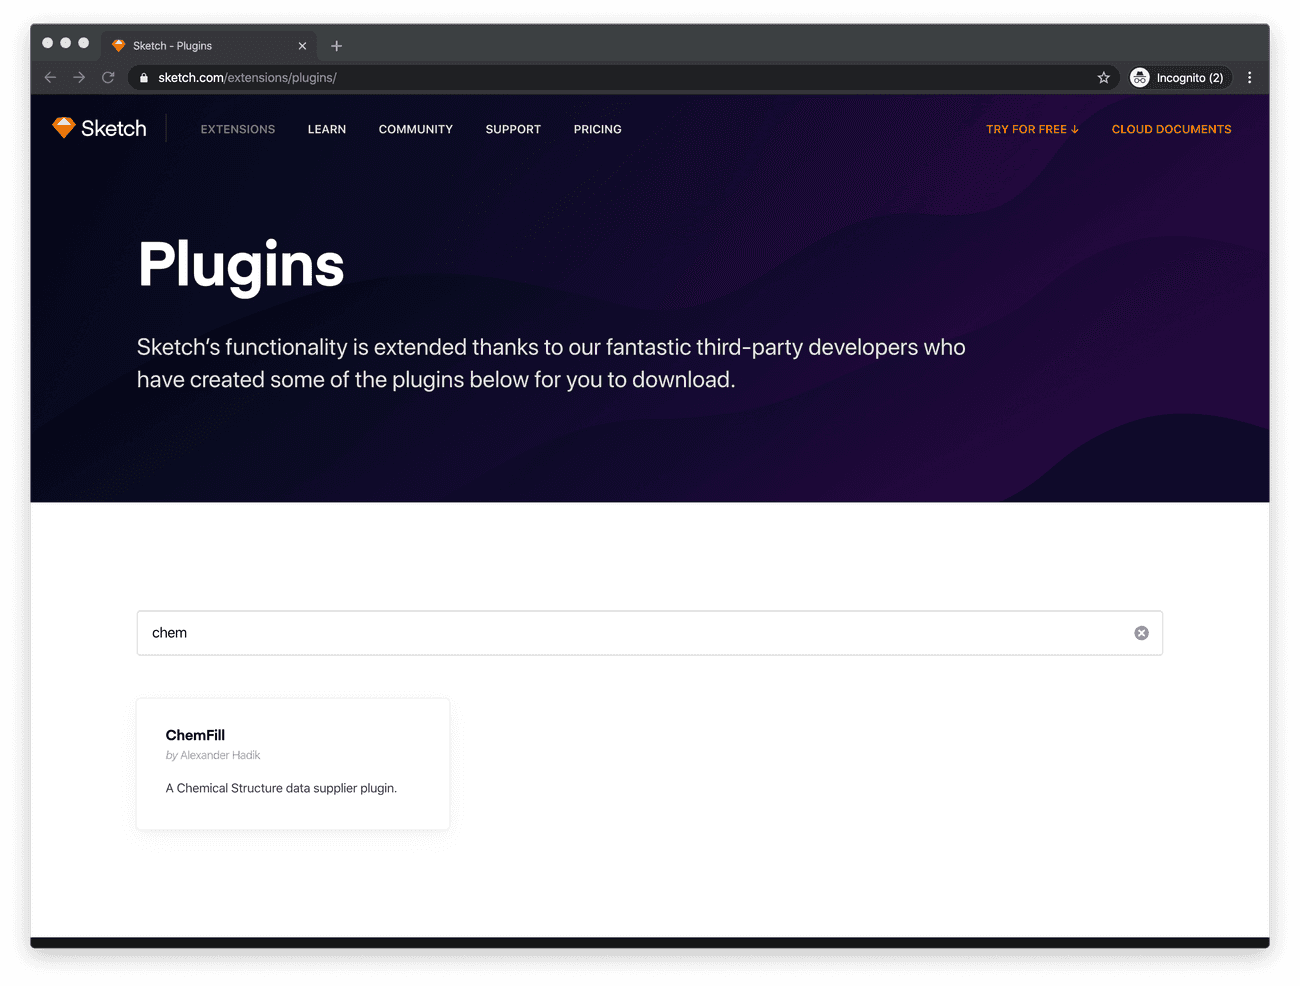The height and width of the screenshot is (986, 1300).
Task: Open the ChemFill plugin card
Action: point(293,763)
